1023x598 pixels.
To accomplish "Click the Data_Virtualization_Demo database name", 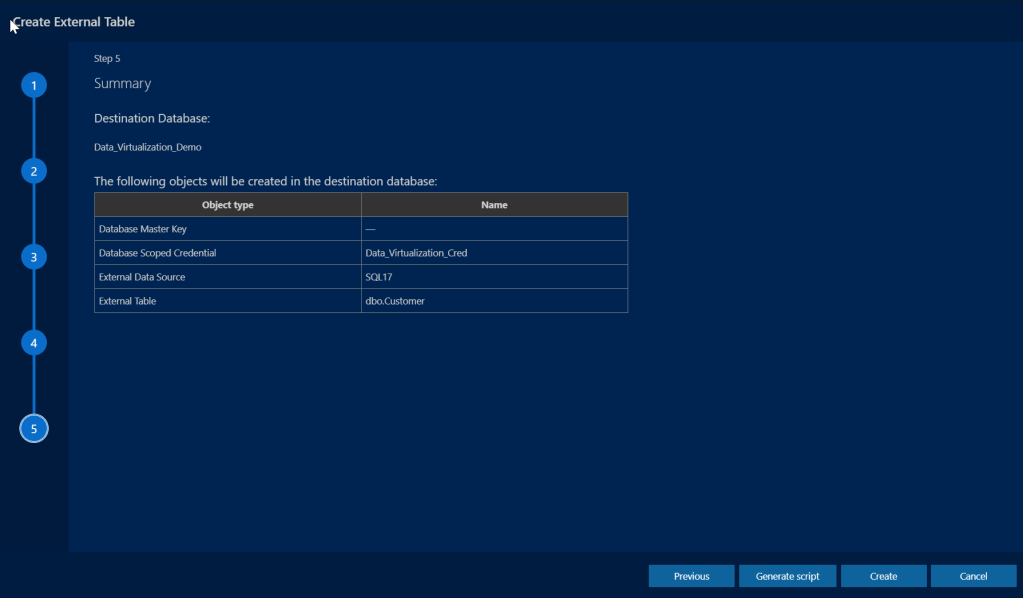I will tap(147, 147).
